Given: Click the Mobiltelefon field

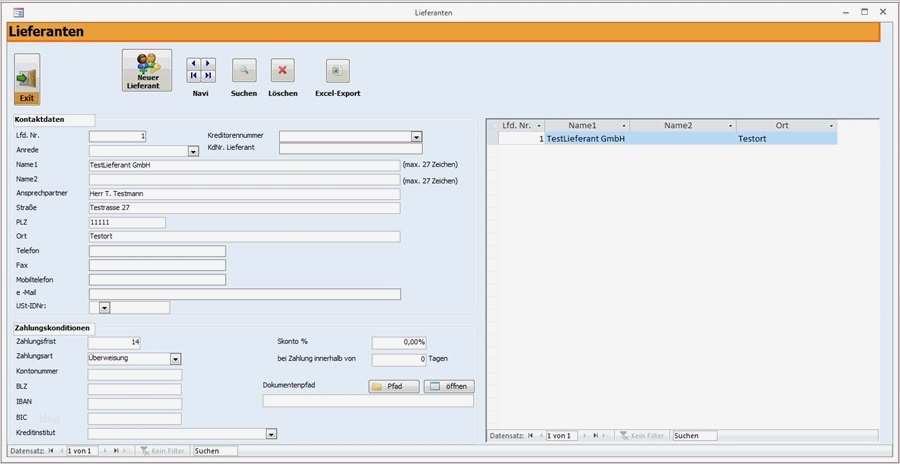Looking at the screenshot, I should [157, 280].
